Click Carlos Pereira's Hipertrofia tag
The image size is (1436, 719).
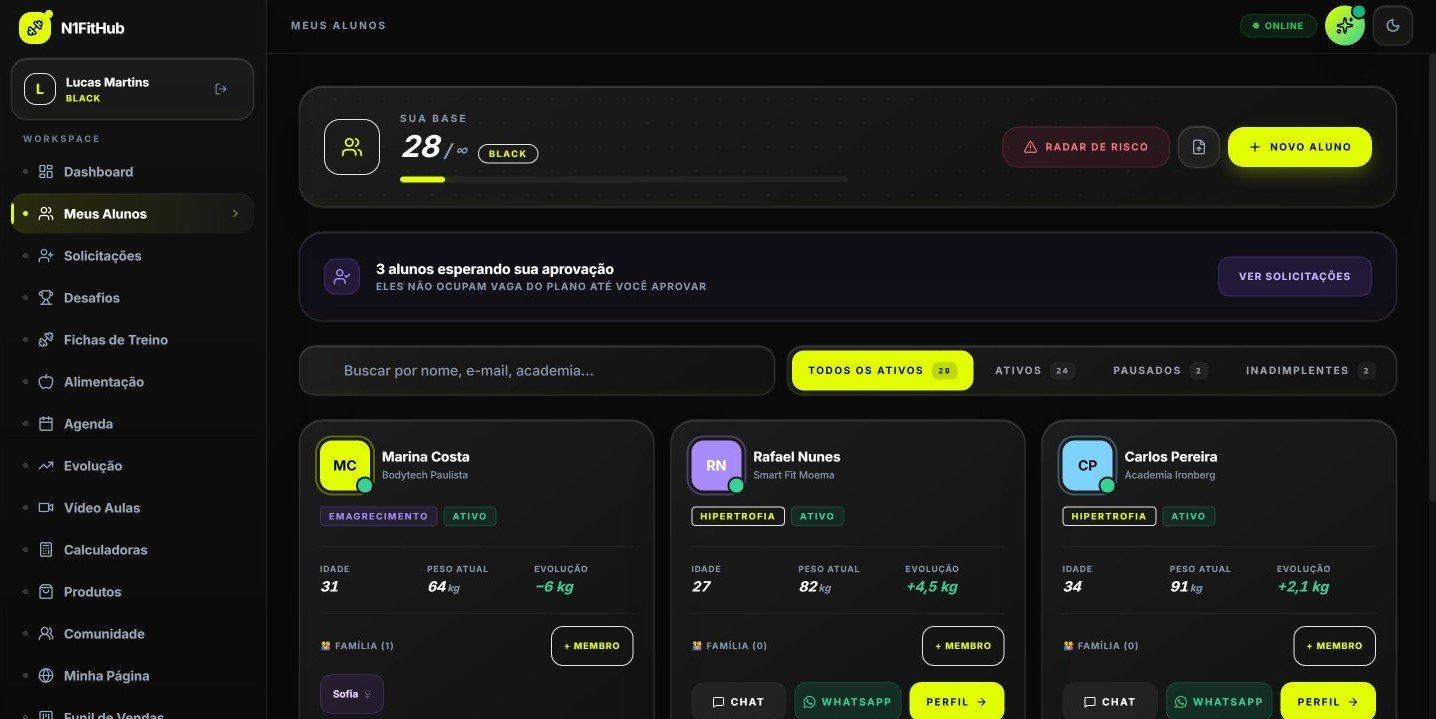[x=1109, y=517]
